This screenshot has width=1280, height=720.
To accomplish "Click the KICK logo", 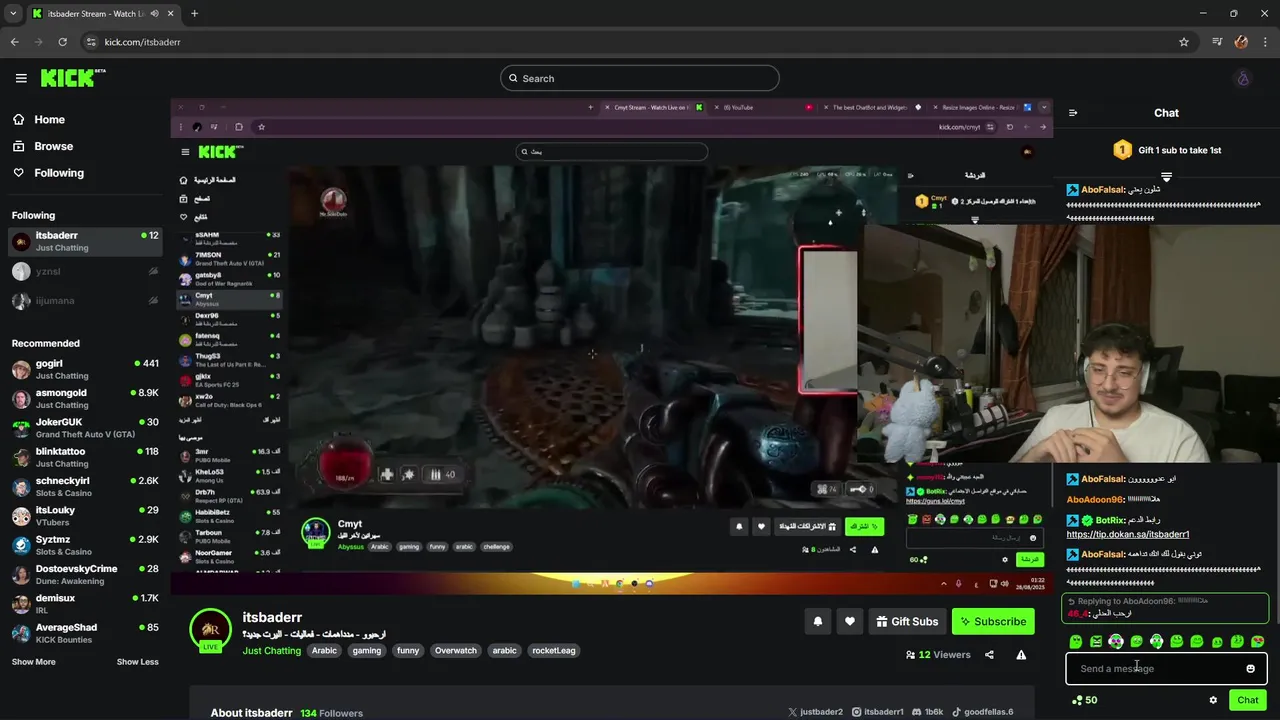I will pyautogui.click(x=73, y=78).
